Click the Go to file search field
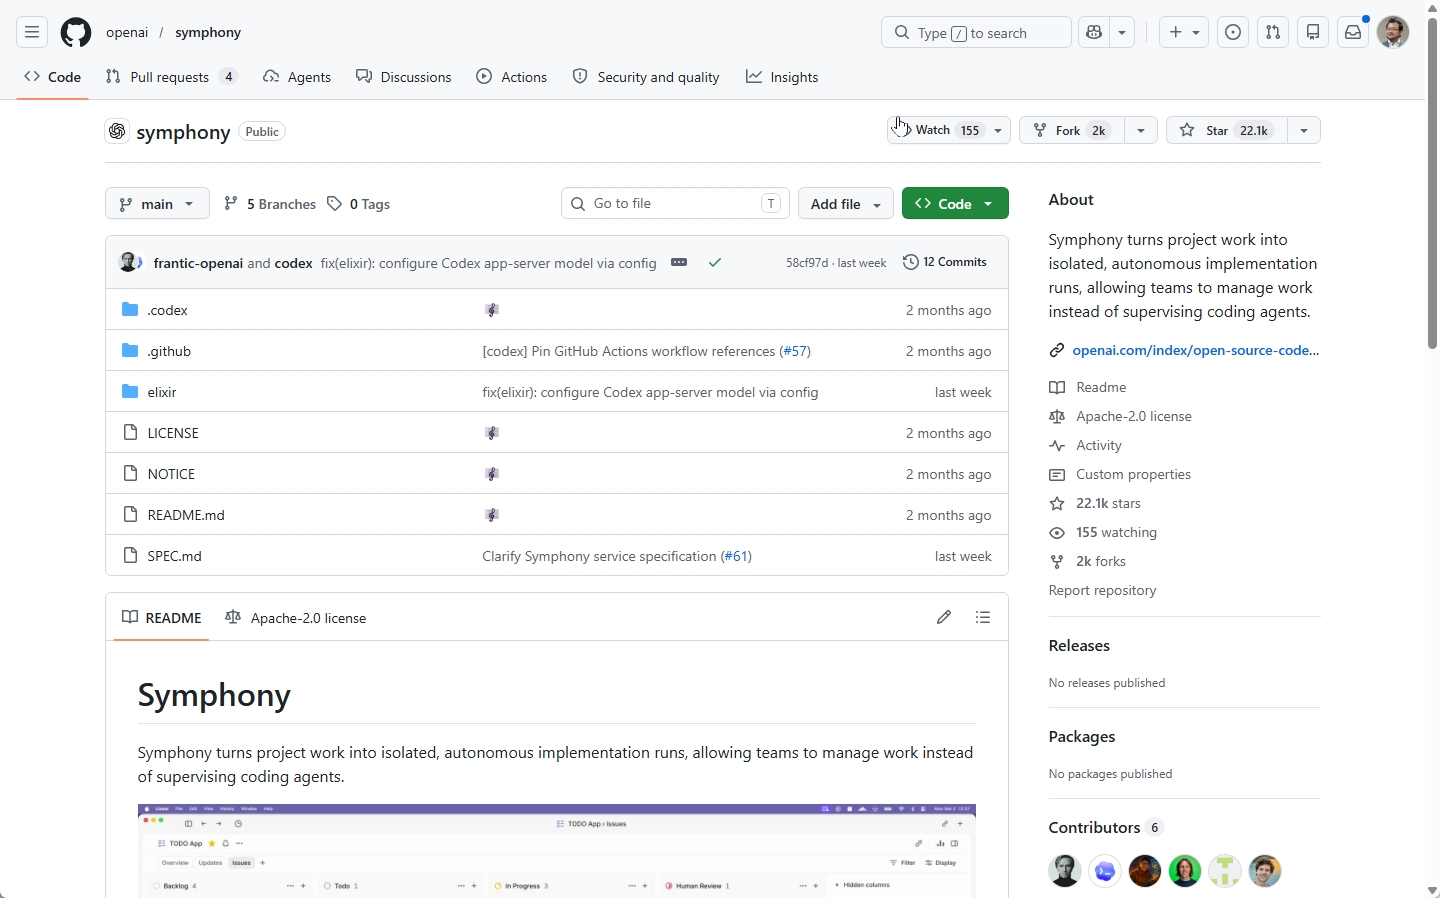 pyautogui.click(x=676, y=203)
